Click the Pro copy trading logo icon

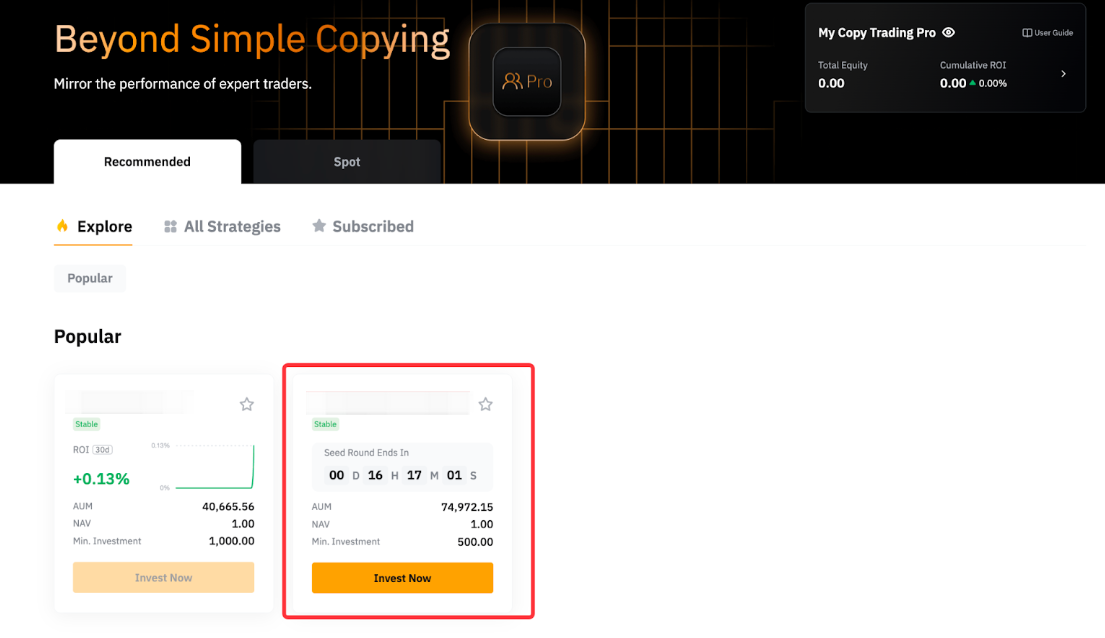(527, 82)
